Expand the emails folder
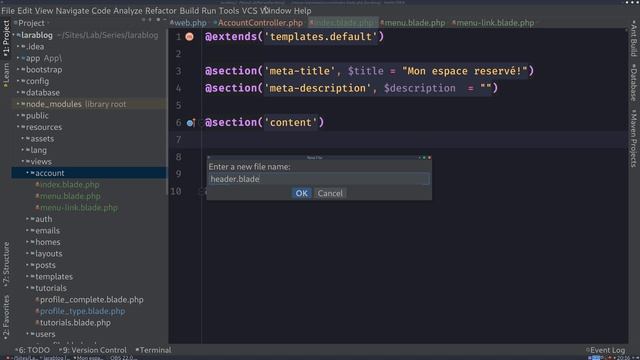The width and height of the screenshot is (640, 360). [x=27, y=231]
